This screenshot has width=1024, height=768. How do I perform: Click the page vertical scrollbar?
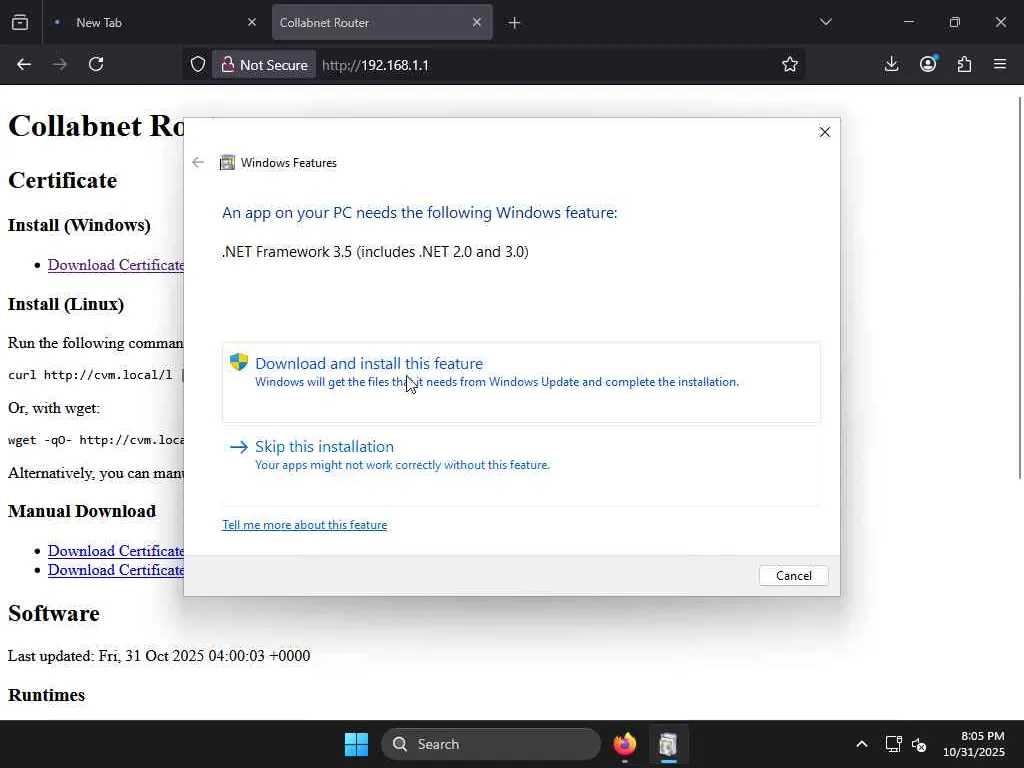pyautogui.click(x=1019, y=287)
